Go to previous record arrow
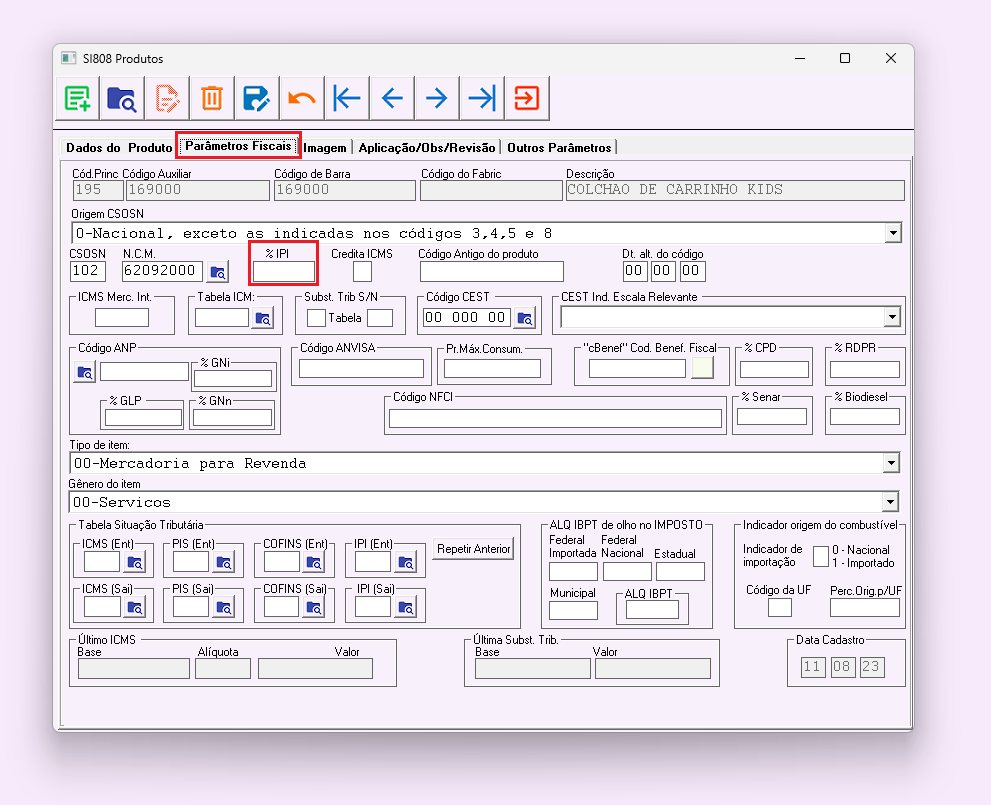Viewport: 991px width, 805px height. pos(392,99)
